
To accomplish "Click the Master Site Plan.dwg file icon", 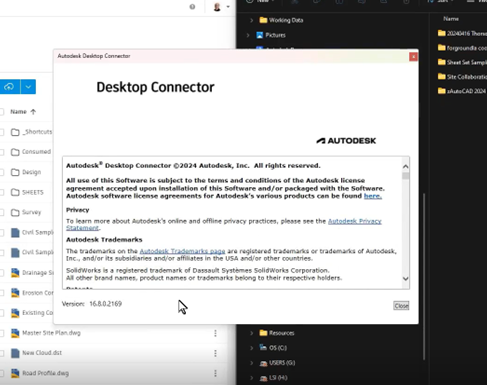I will (x=15, y=333).
